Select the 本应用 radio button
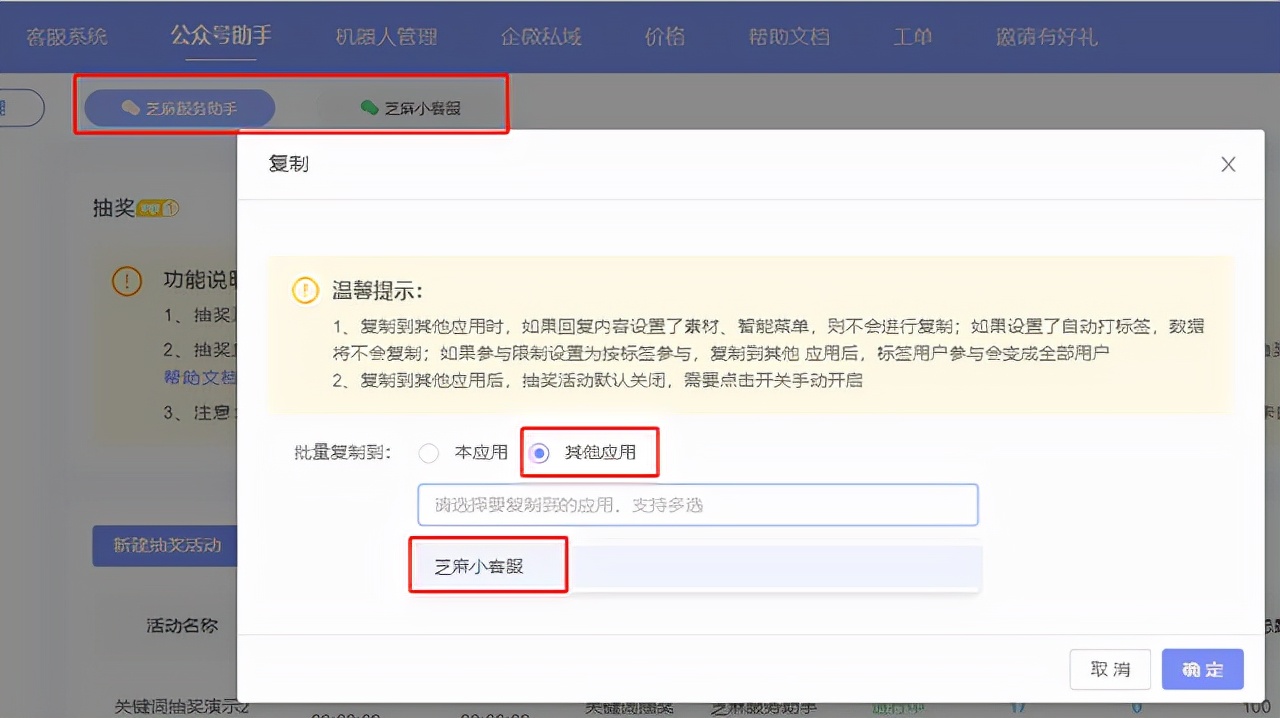 click(429, 453)
